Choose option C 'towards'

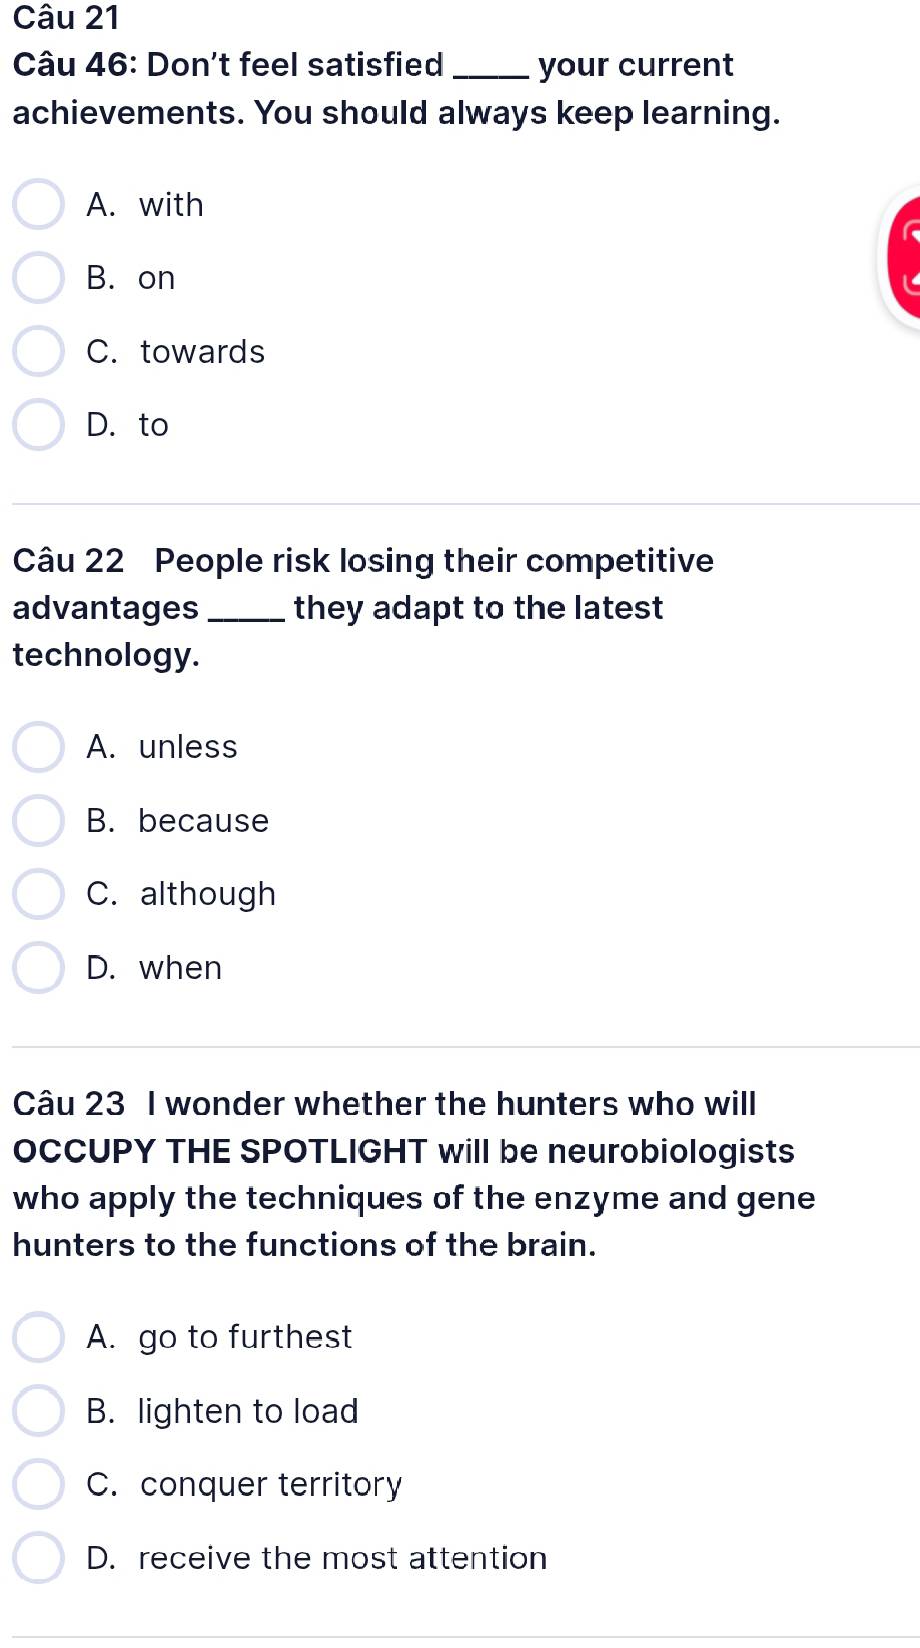coord(38,352)
